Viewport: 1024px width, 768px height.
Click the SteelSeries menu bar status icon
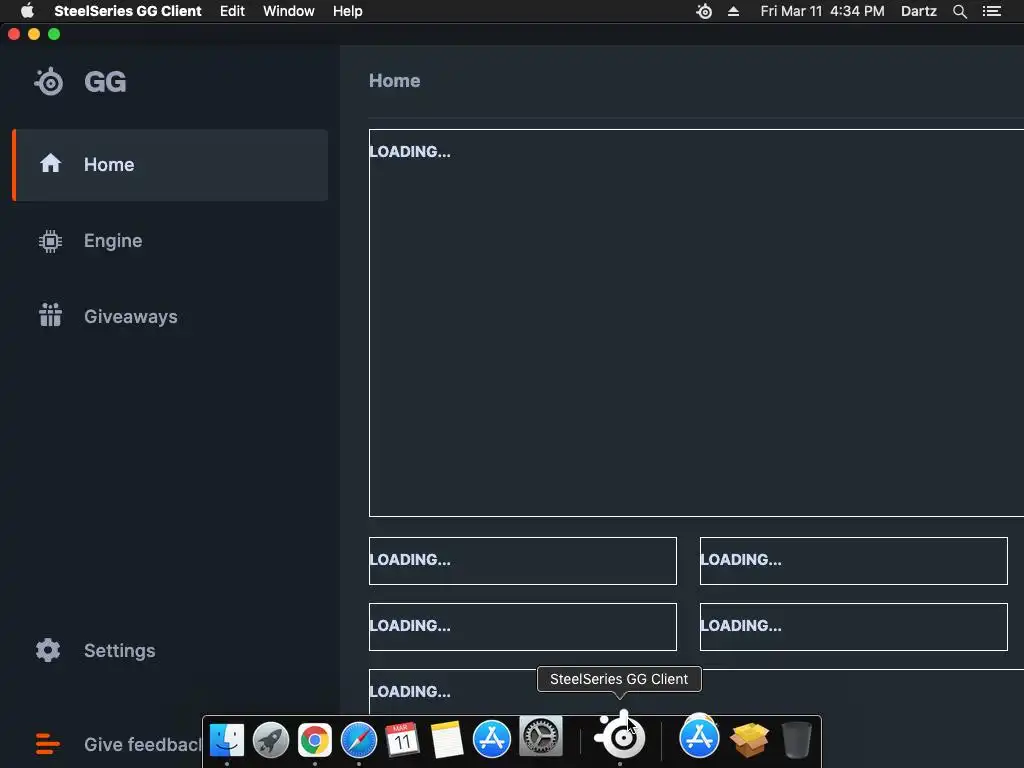pos(704,11)
